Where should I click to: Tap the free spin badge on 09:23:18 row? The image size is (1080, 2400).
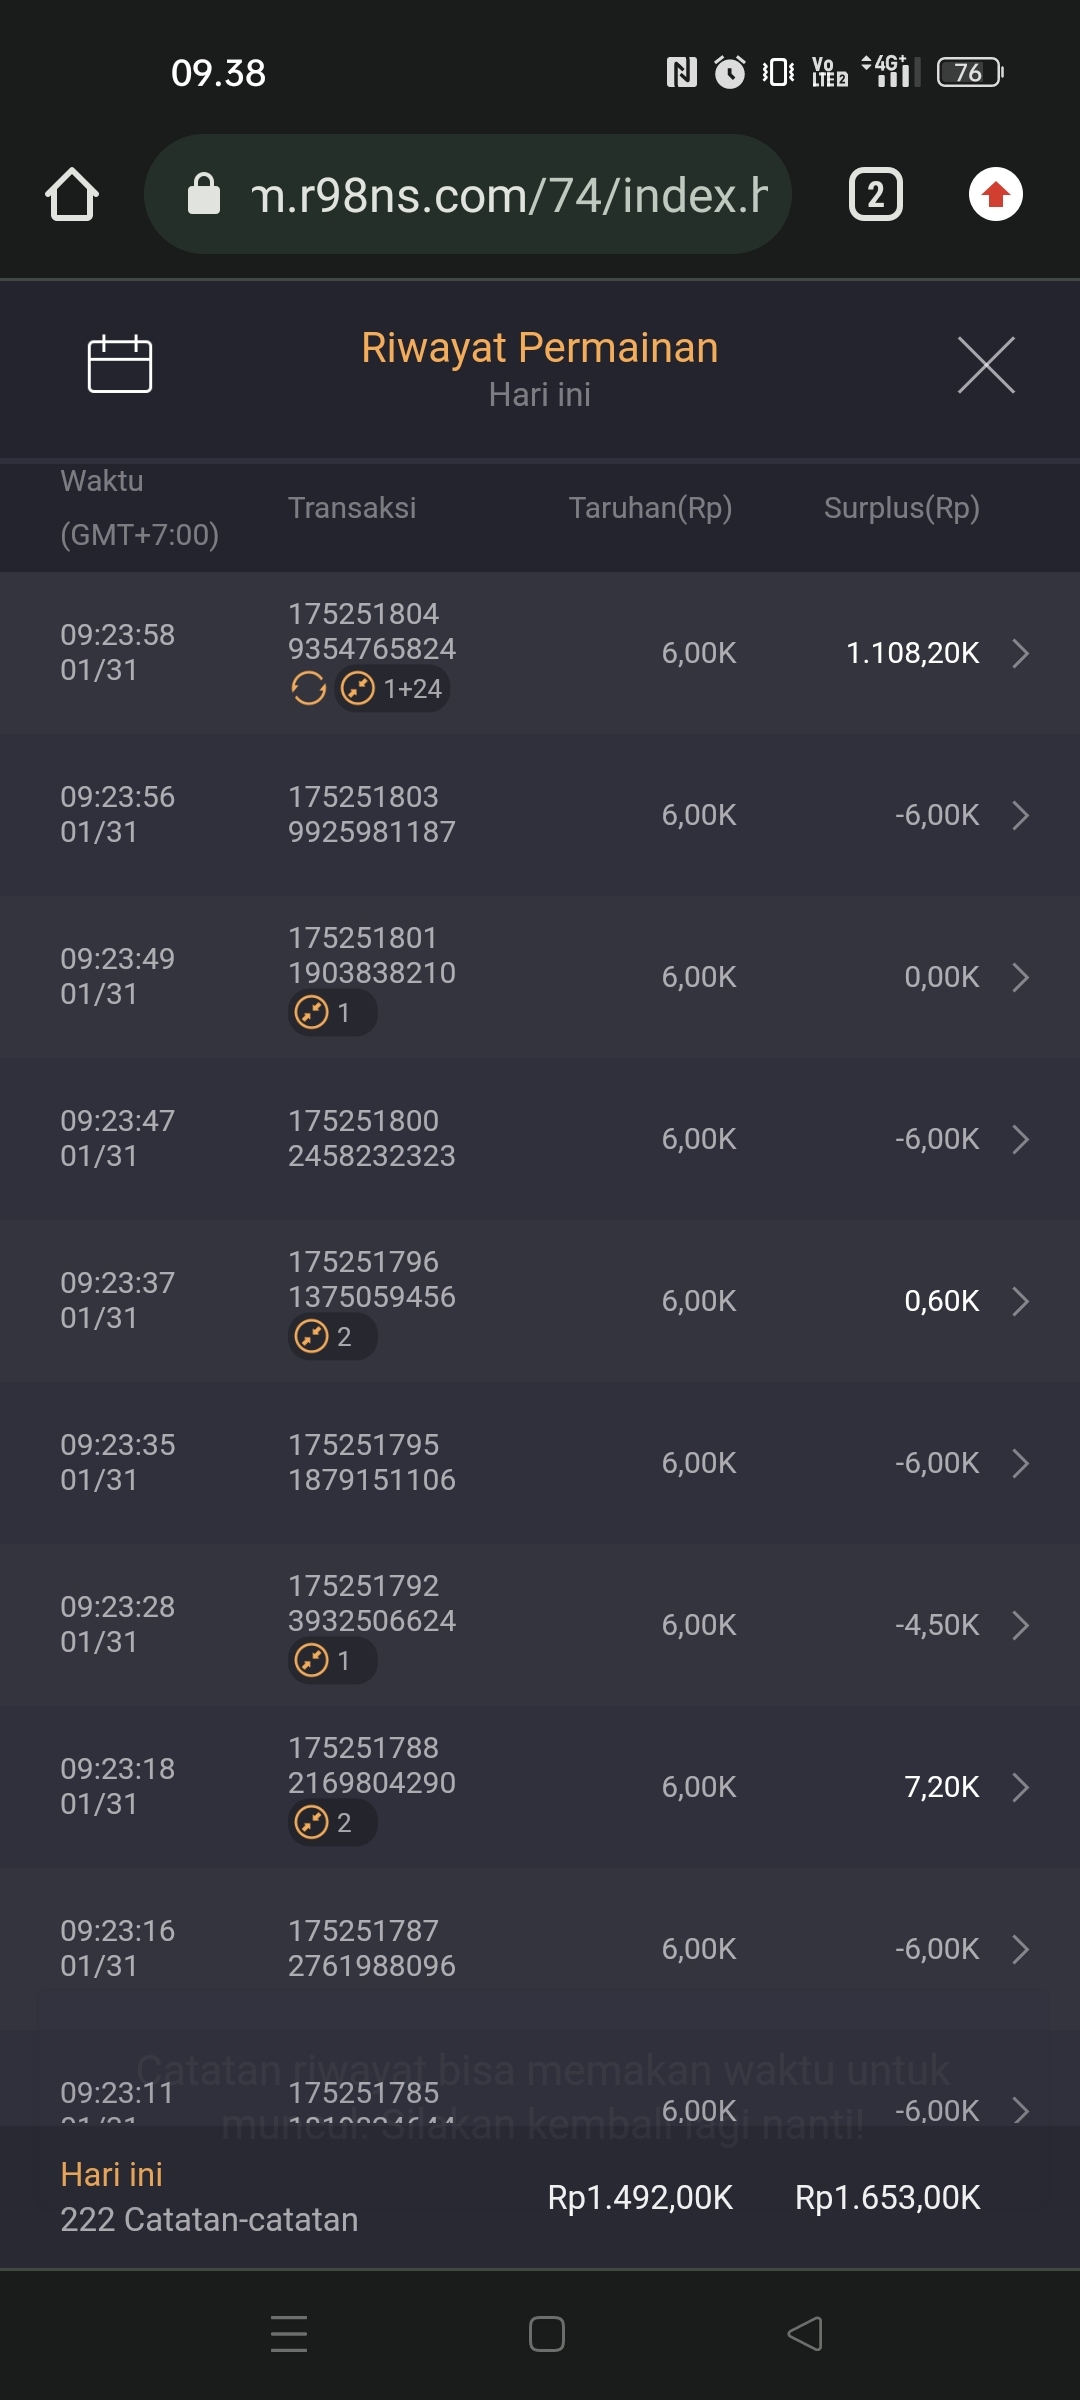pyautogui.click(x=332, y=1823)
